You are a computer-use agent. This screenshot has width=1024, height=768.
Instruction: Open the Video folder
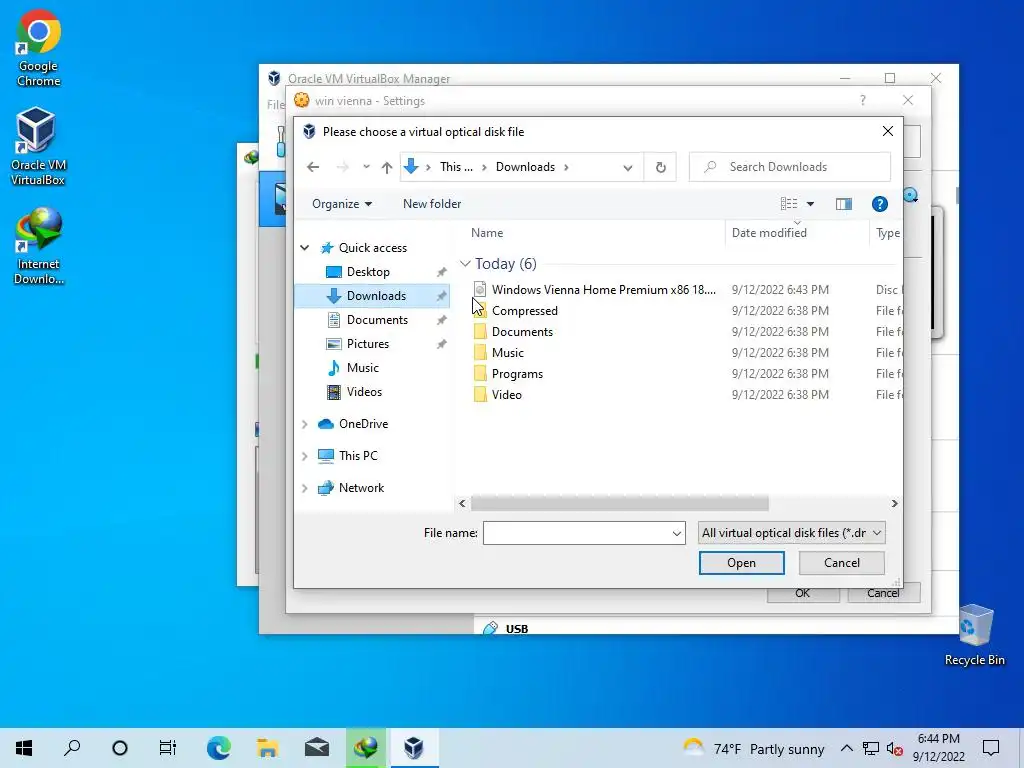click(x=506, y=394)
